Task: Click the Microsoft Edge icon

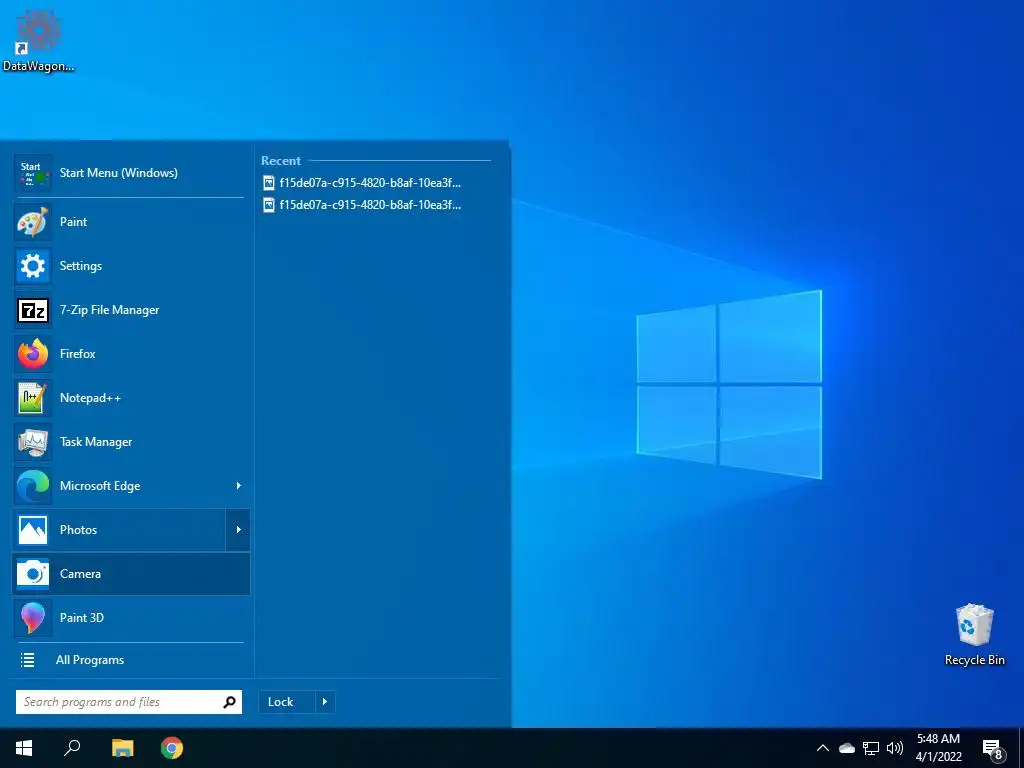Action: pyautogui.click(x=33, y=486)
